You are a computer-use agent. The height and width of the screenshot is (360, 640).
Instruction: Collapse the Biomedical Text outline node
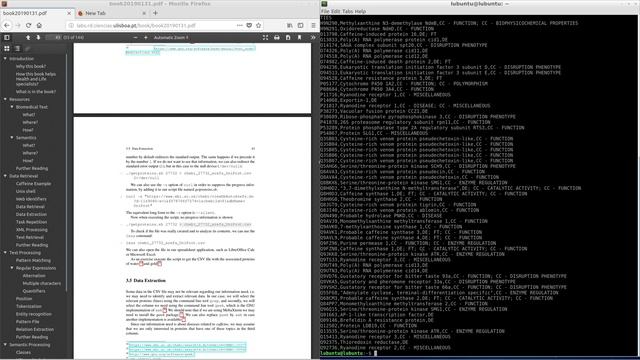point(12,107)
